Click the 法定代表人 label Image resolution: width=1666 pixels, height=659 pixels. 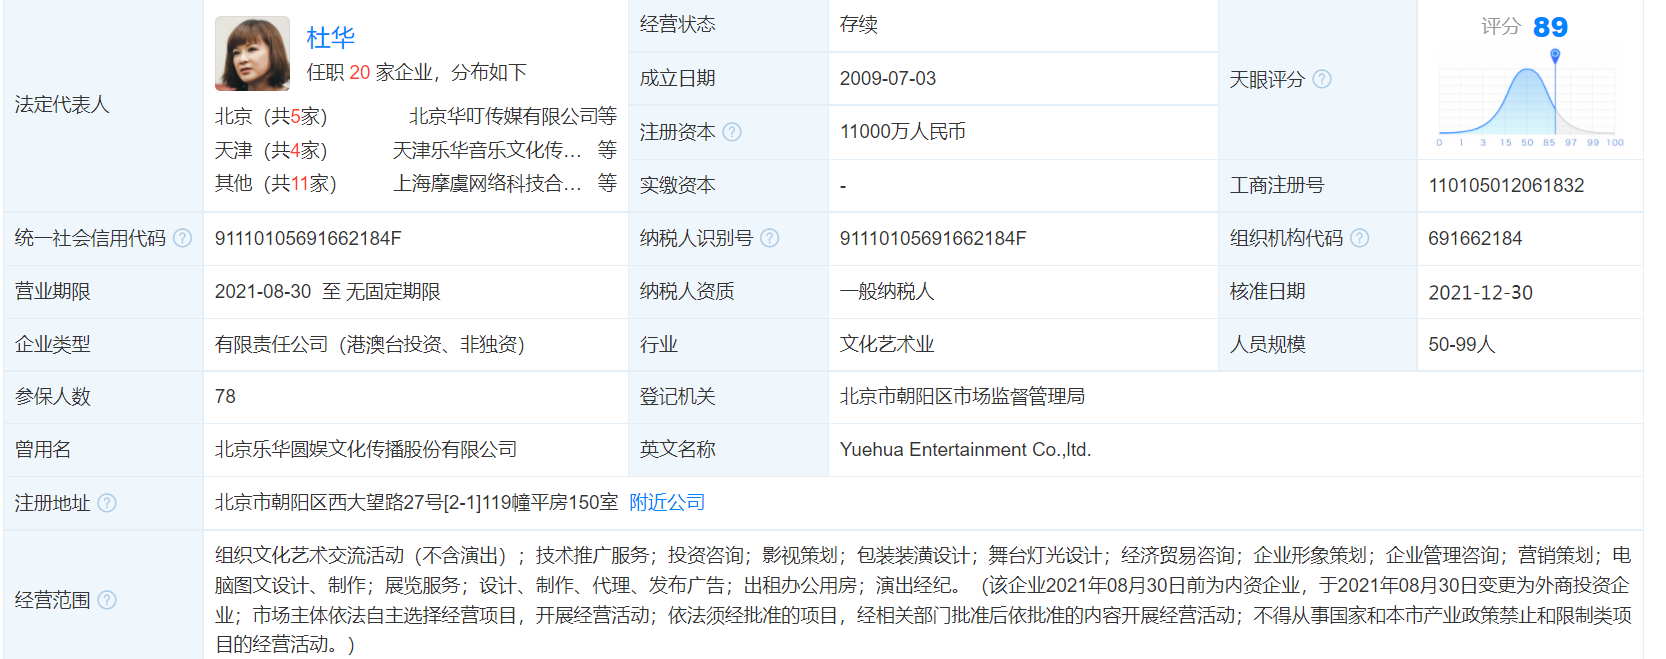(62, 104)
